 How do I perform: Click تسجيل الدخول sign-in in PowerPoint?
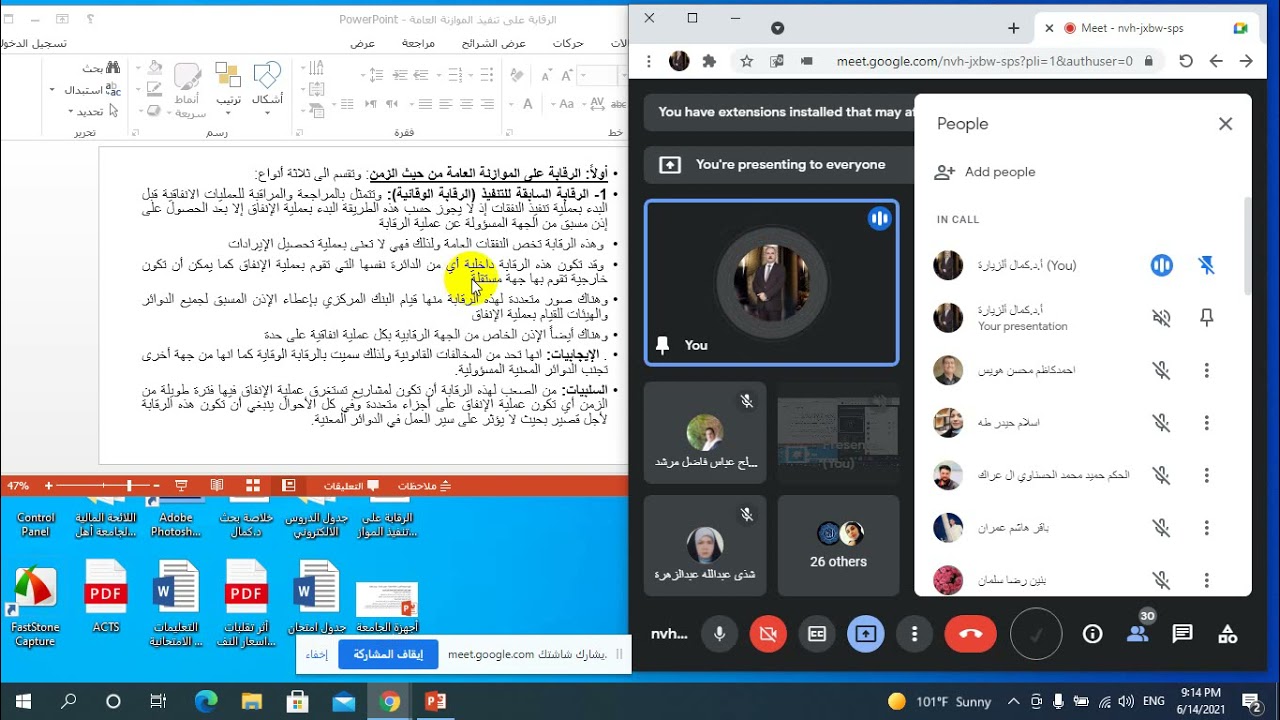click(34, 43)
